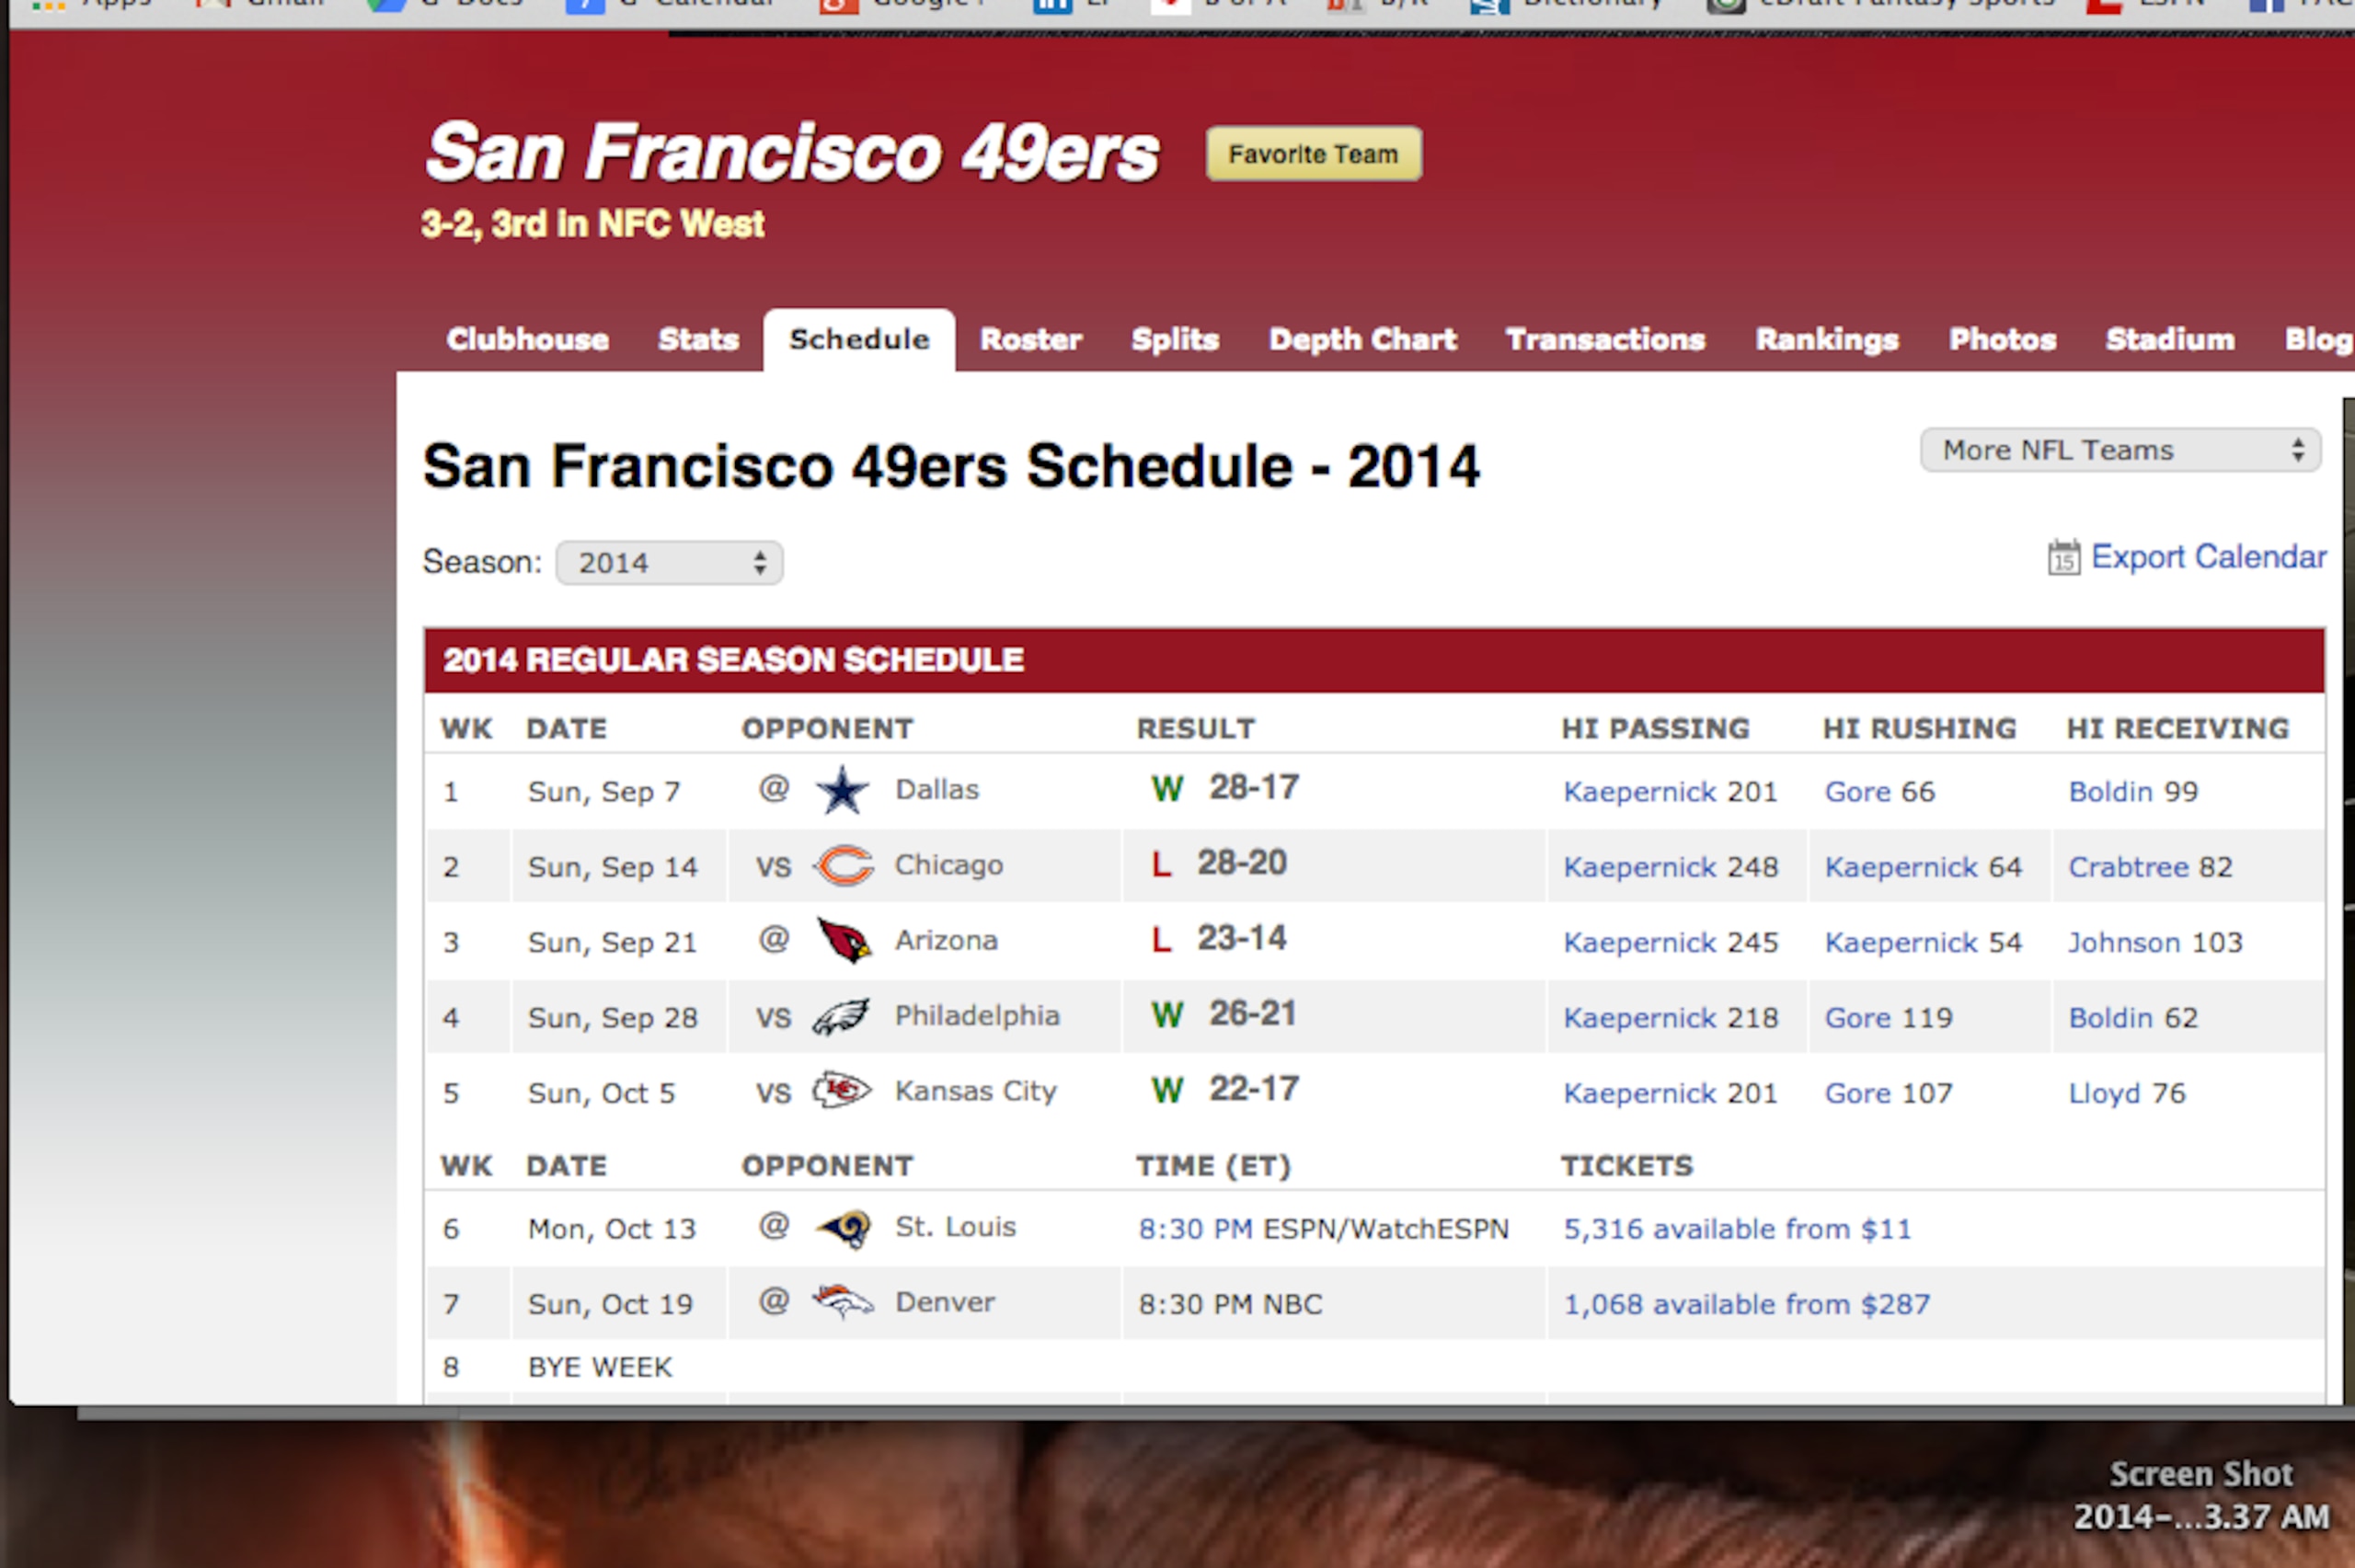Click the Boldin 99 receiving link
Image resolution: width=2355 pixels, height=1568 pixels.
tap(2110, 792)
